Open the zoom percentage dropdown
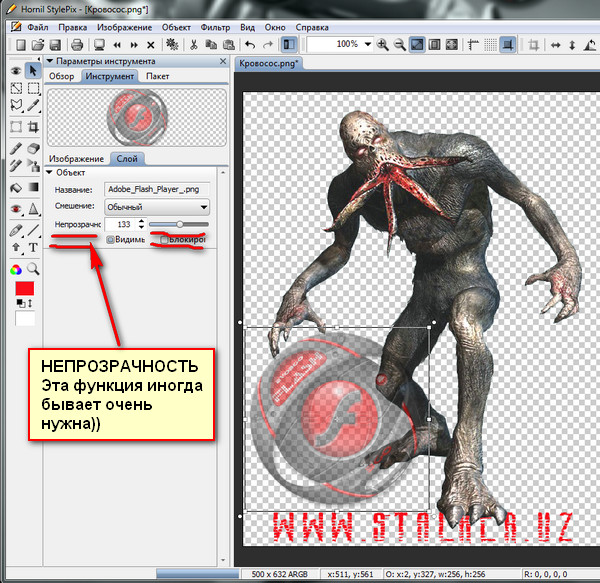The width and height of the screenshot is (600, 583). pyautogui.click(x=368, y=45)
